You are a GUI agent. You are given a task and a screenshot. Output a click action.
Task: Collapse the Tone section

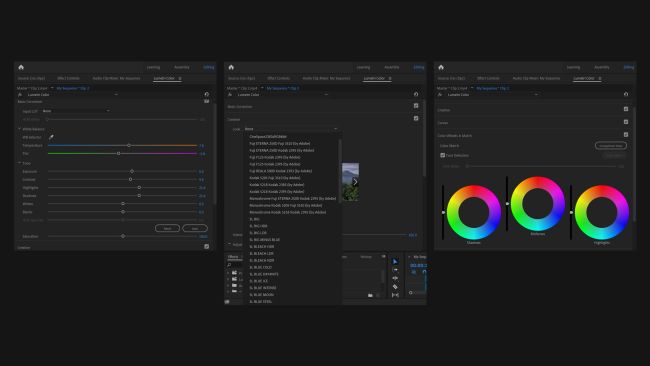click(x=19, y=163)
